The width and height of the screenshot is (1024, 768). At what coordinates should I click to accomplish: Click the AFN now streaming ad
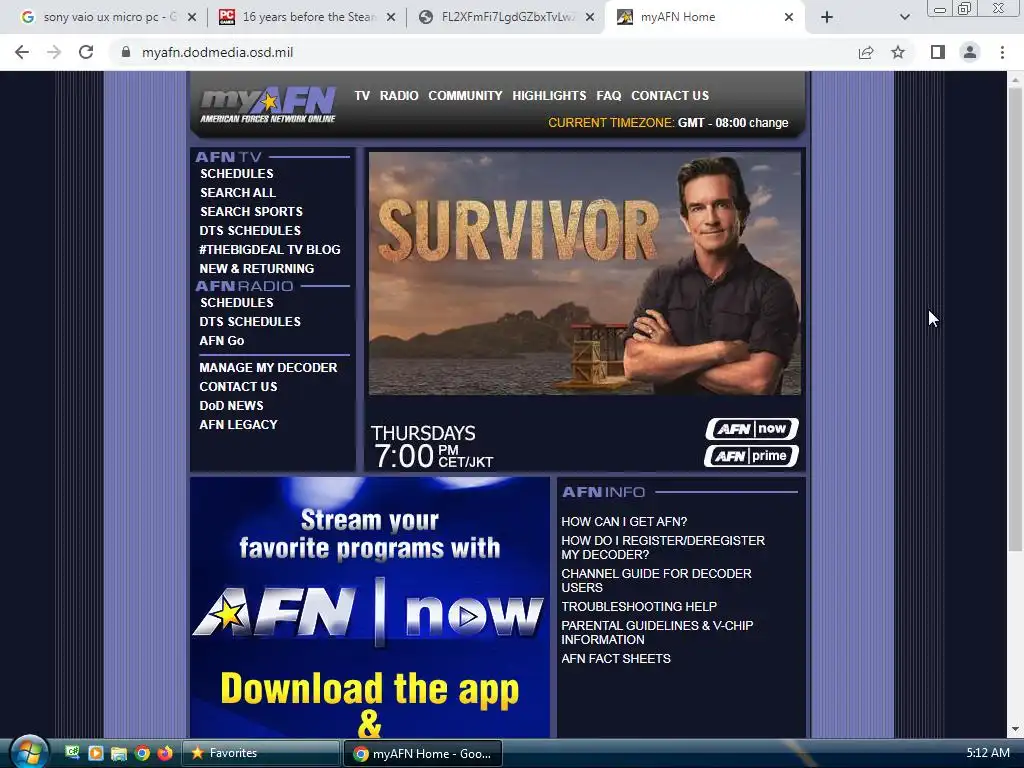370,607
